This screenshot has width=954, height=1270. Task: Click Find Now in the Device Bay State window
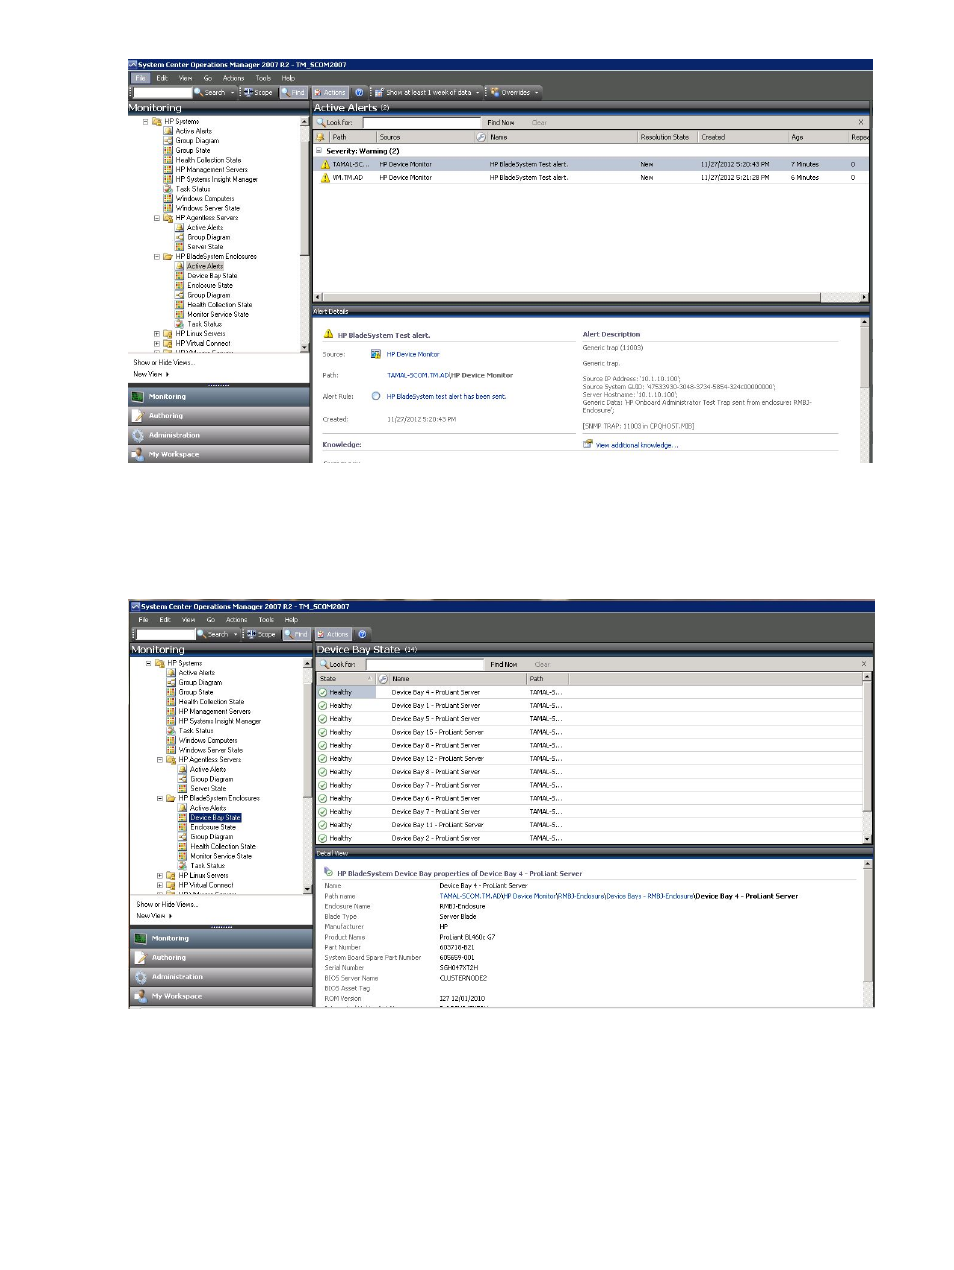504,665
